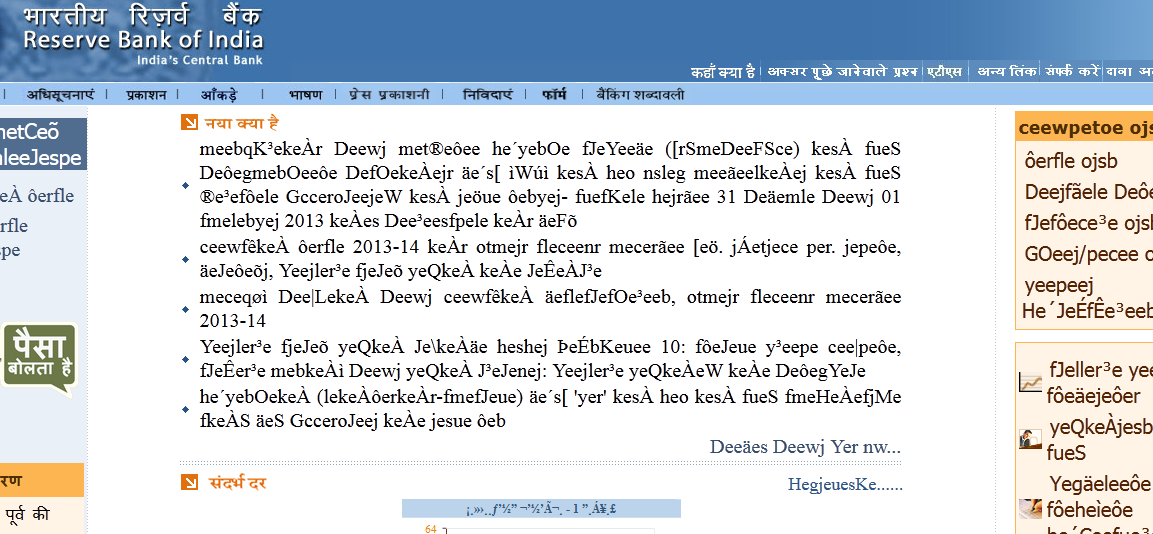This screenshot has height=534, width=1153.
Task: Click orange arrow icon beside नया क्या है
Action: click(x=189, y=123)
